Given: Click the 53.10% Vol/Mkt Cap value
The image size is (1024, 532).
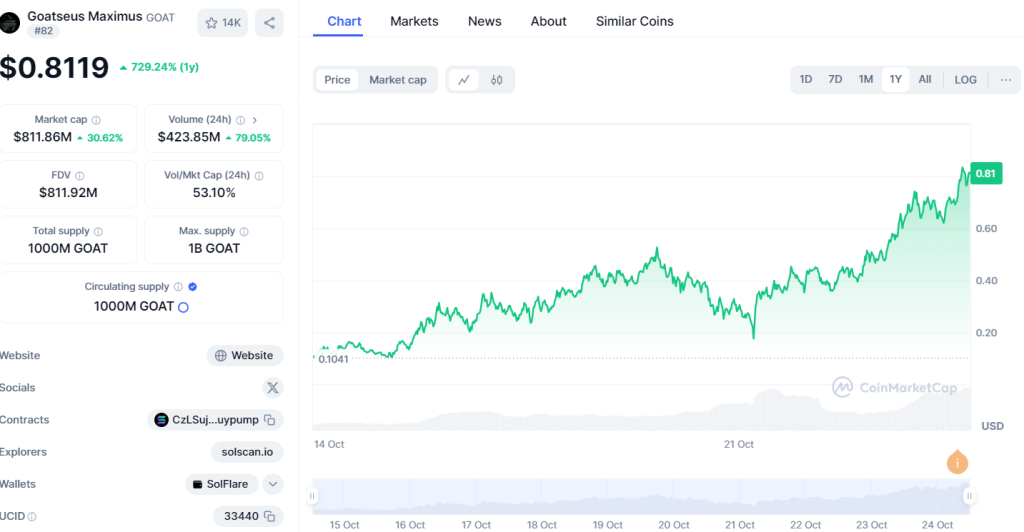Looking at the screenshot, I should [x=214, y=193].
